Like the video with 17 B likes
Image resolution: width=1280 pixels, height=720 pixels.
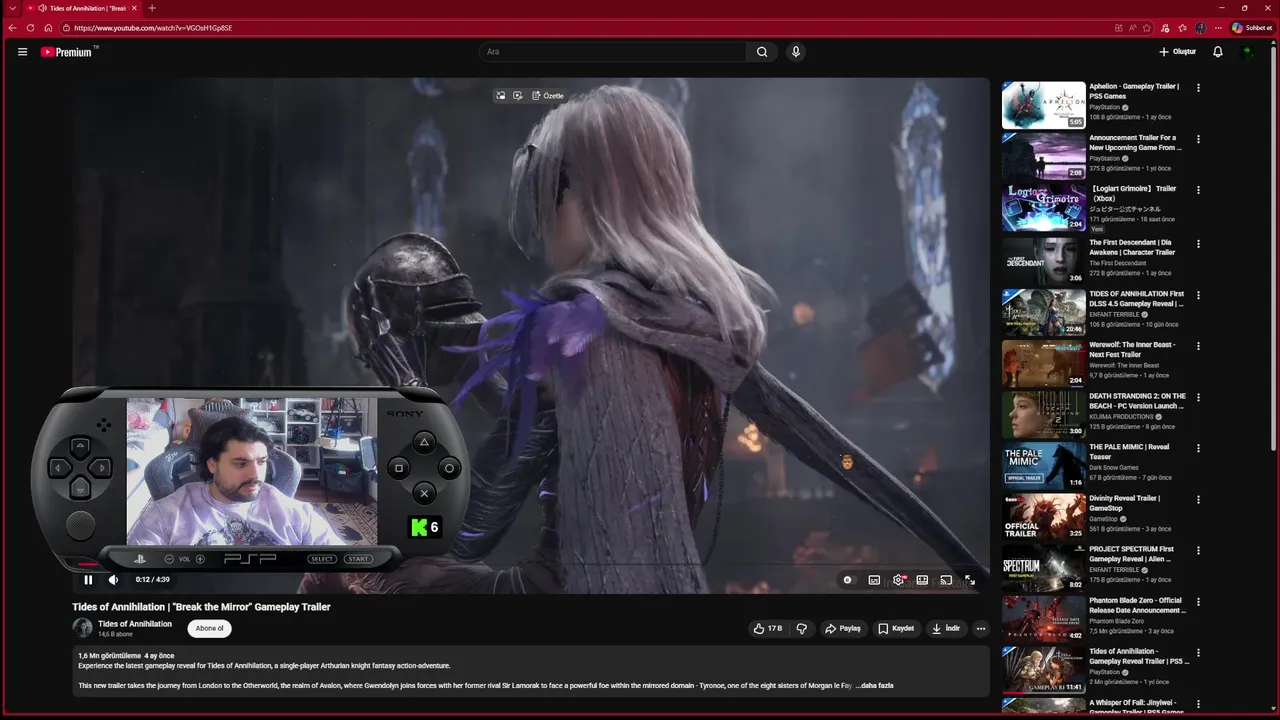[768, 628]
